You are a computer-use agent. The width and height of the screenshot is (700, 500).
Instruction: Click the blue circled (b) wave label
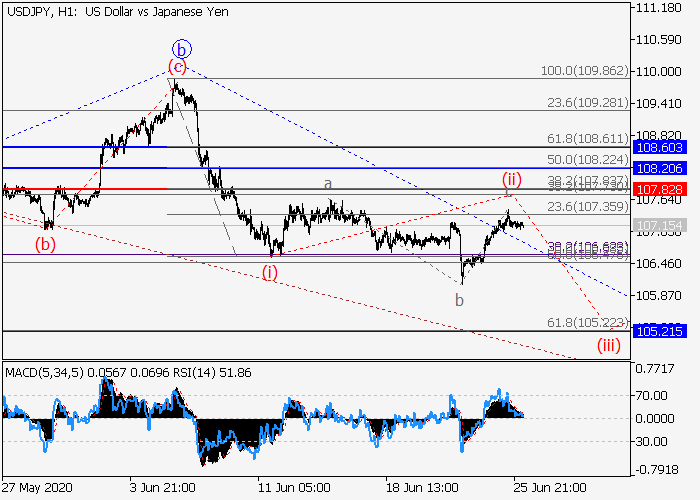click(x=180, y=48)
